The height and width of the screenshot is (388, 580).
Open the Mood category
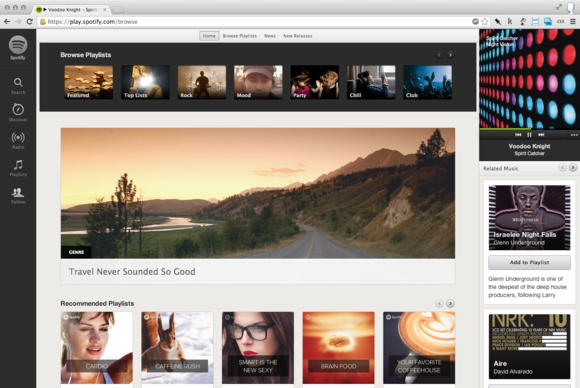tap(258, 82)
